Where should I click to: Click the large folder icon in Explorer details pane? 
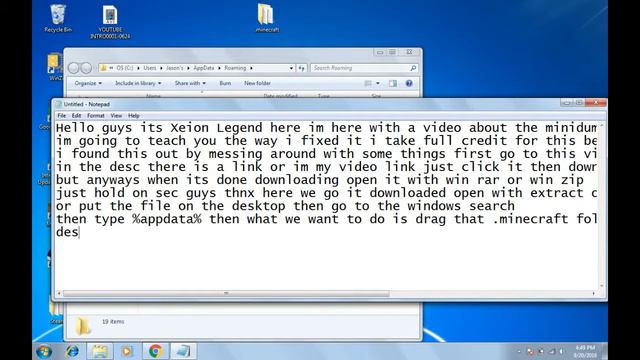click(83, 326)
